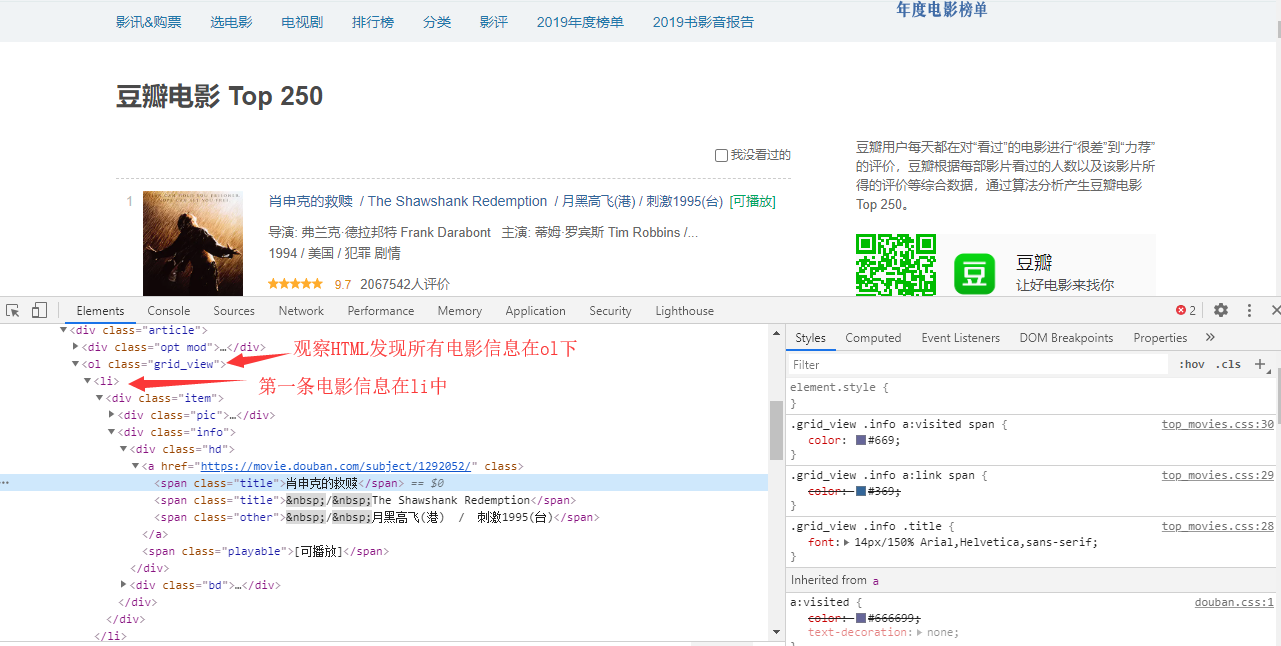Select the Computed pane tab
1281x646 pixels.
(873, 338)
